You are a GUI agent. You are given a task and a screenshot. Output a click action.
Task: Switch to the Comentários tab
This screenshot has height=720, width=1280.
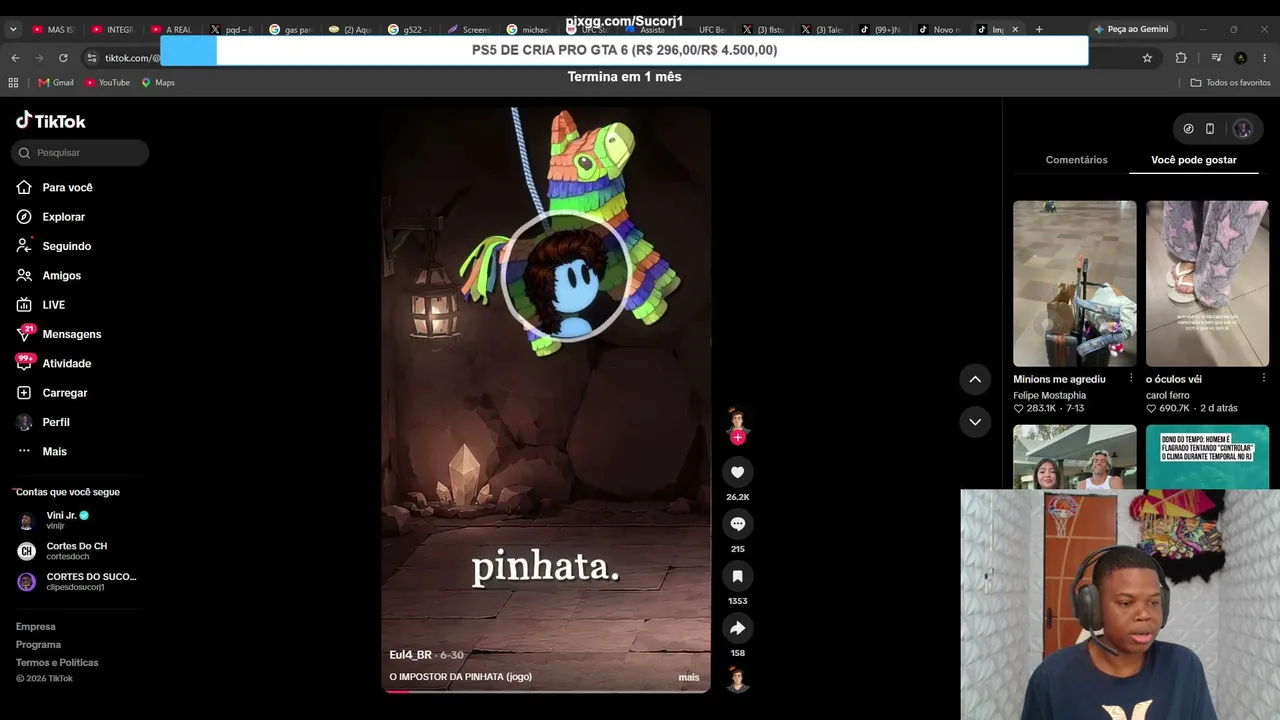(1076, 160)
